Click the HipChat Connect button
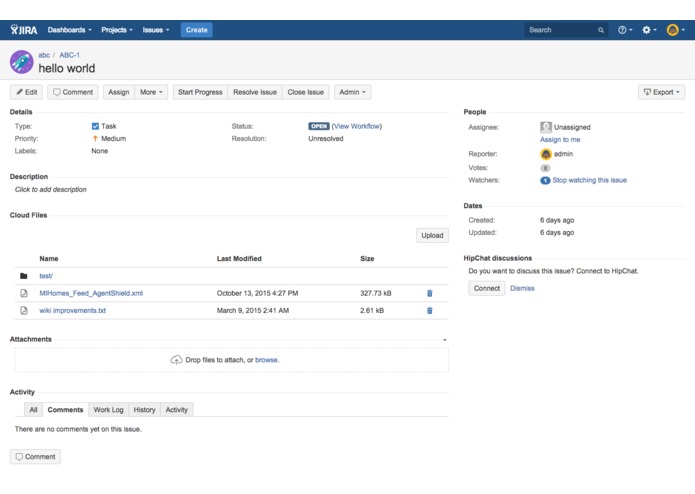The image size is (695, 494). coord(487,288)
